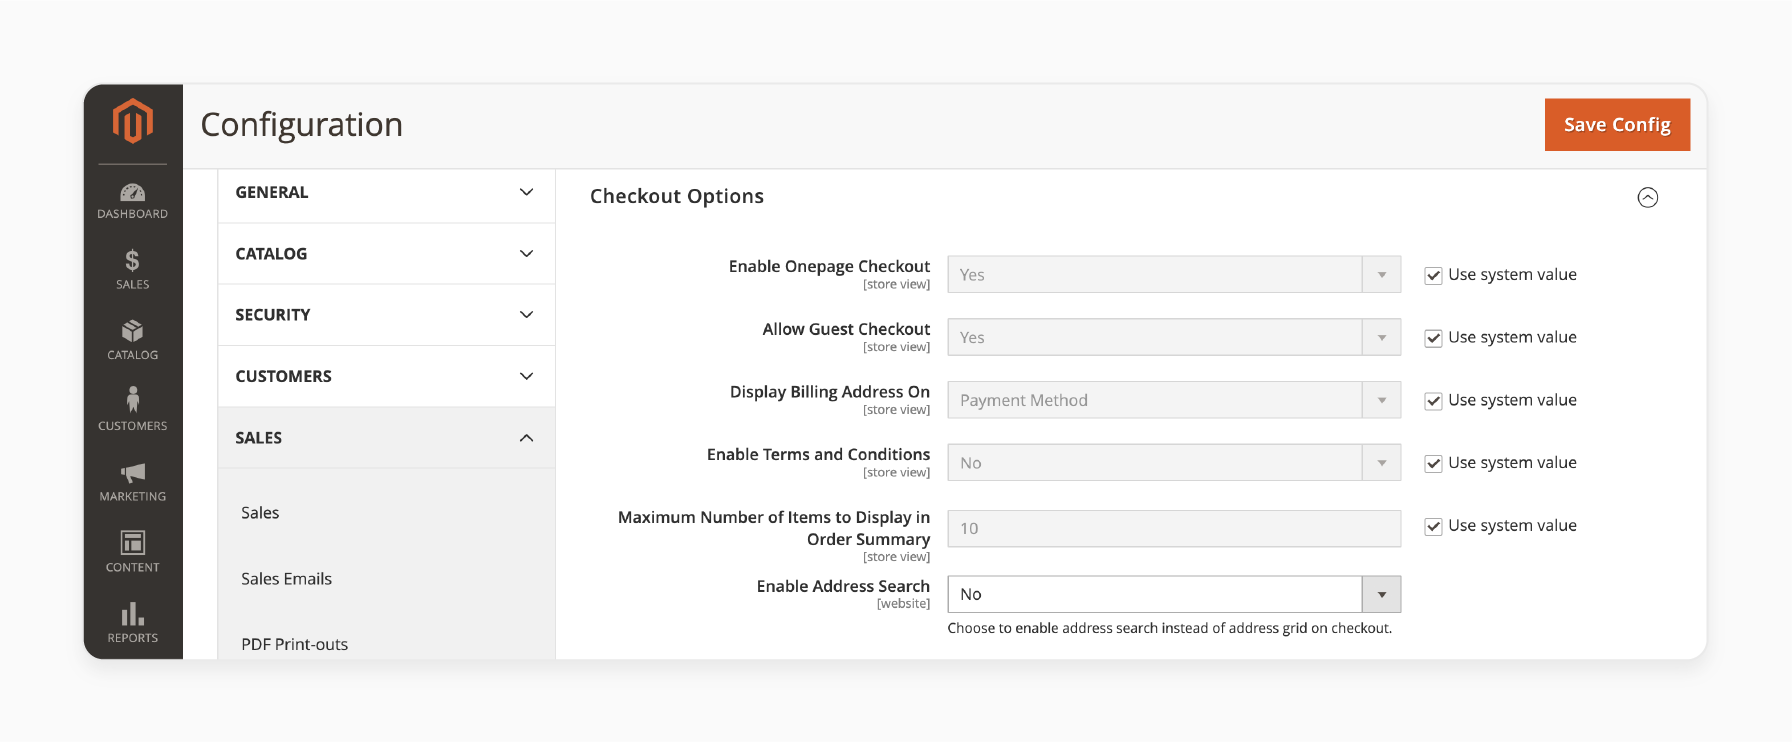Uncheck Use system value for Enable Terms and Conditions
Image resolution: width=1792 pixels, height=742 pixels.
click(x=1433, y=463)
